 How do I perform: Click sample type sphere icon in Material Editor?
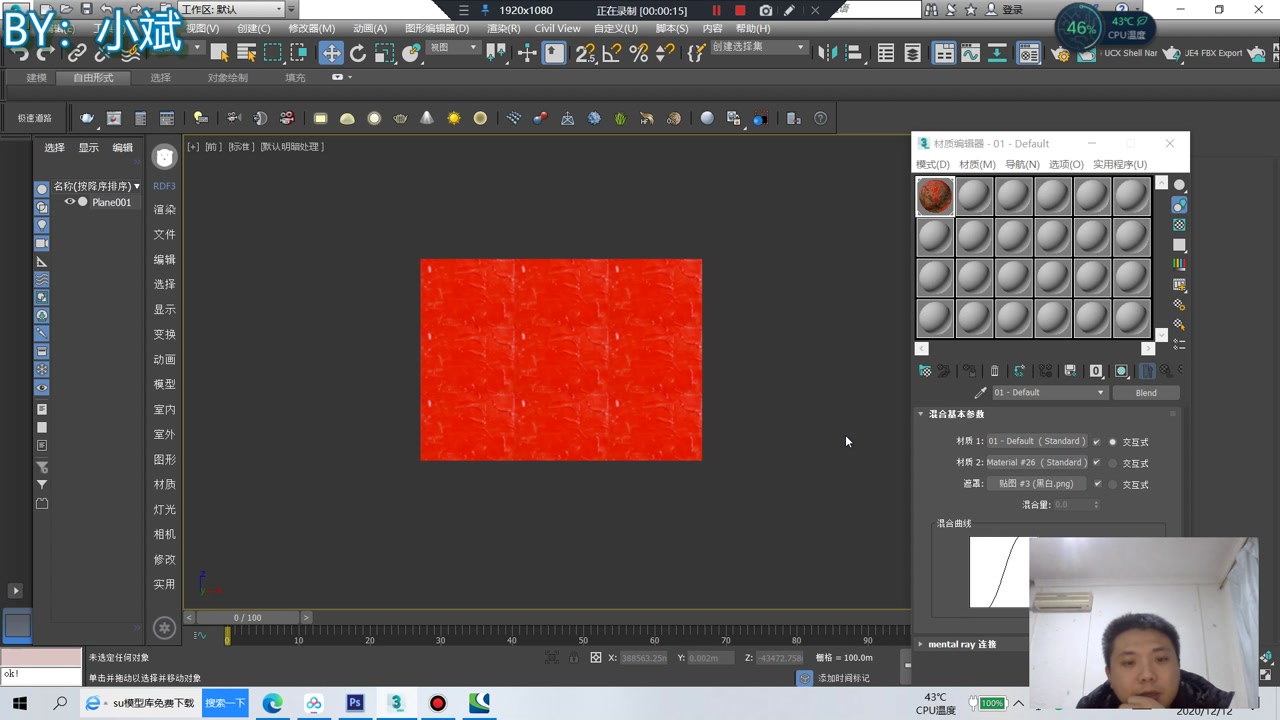click(x=1180, y=185)
